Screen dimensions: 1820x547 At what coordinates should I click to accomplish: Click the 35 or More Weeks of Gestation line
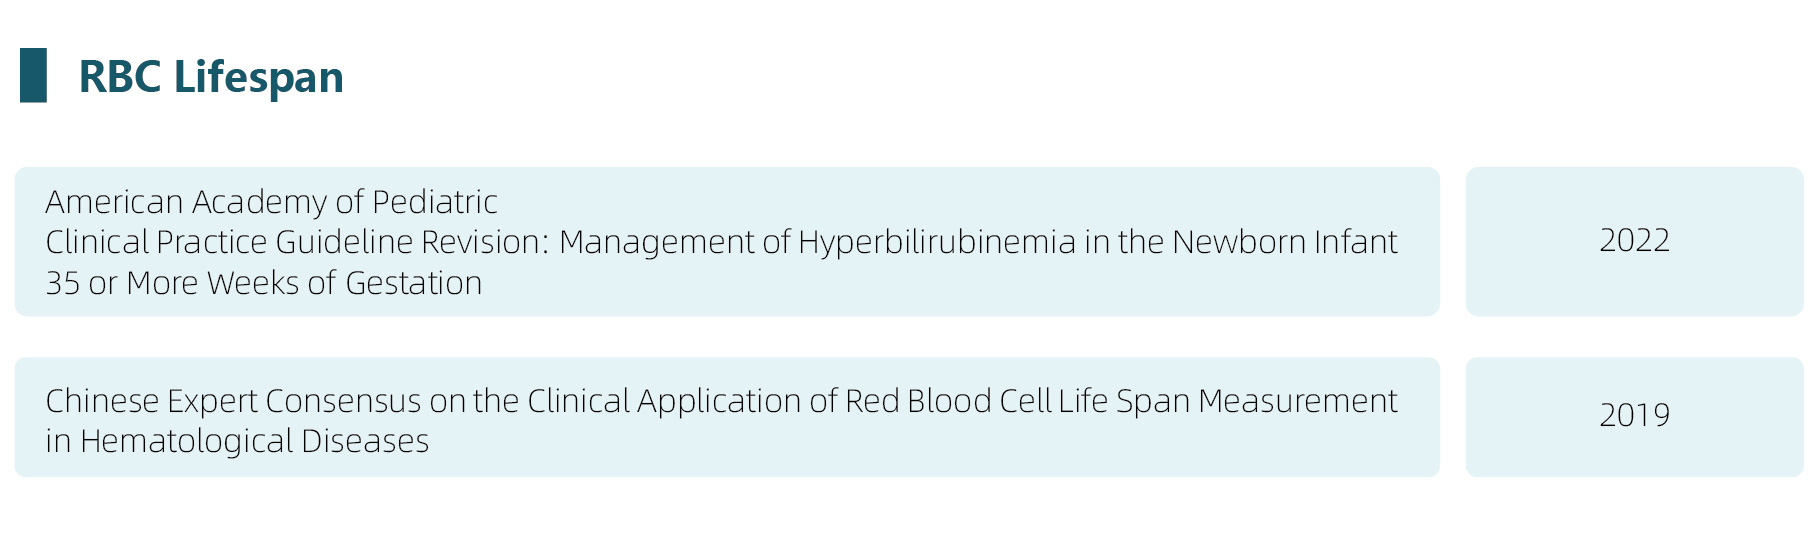pos(263,283)
